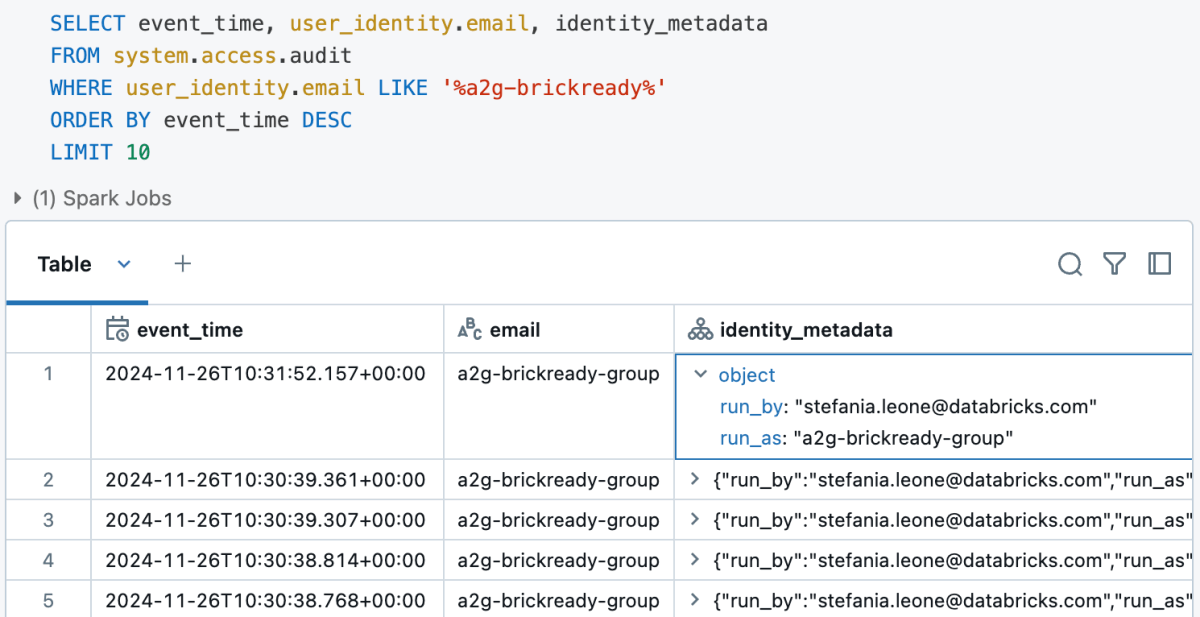Click the identity_metadata column header
This screenshot has width=1200, height=617.
(806, 329)
